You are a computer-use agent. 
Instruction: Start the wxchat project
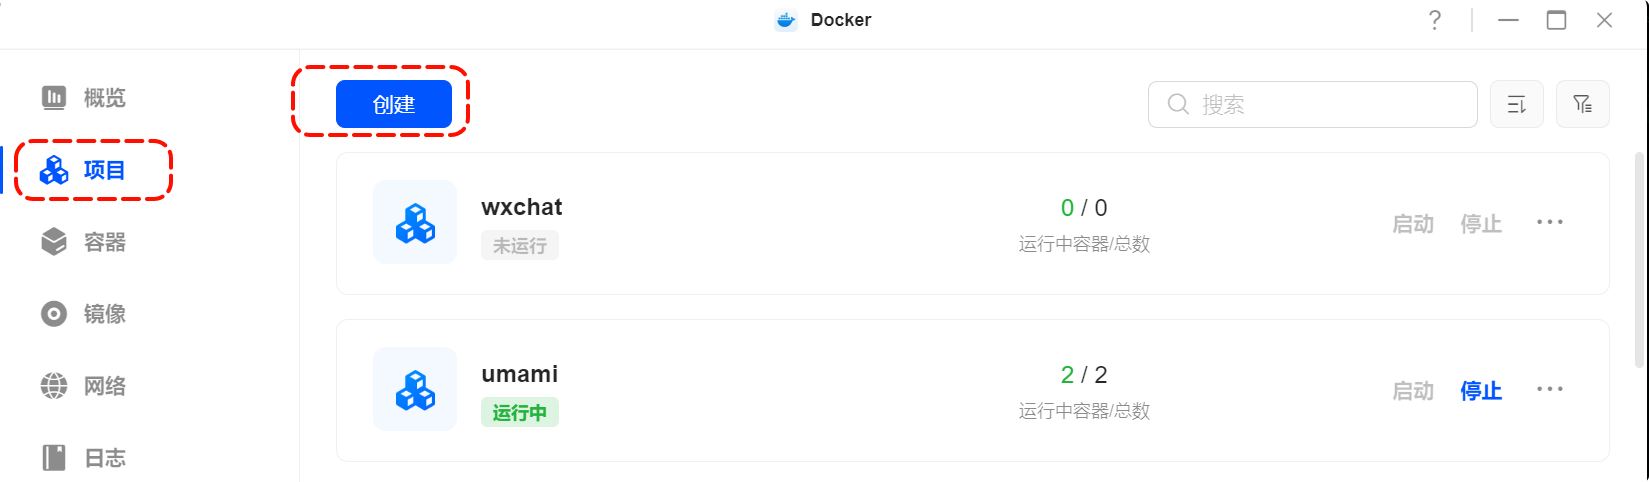tap(1413, 224)
